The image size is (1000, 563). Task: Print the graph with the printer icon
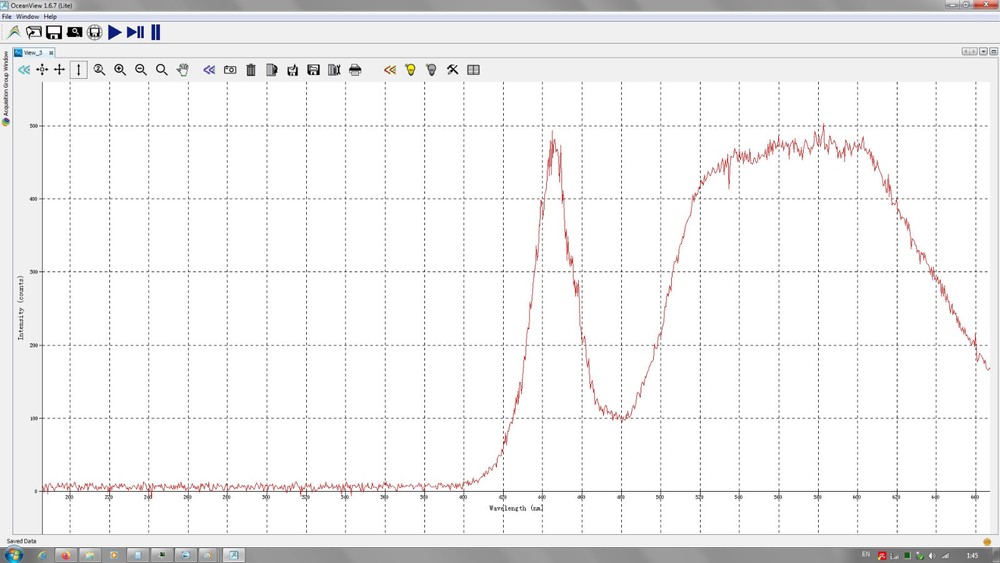tap(355, 69)
